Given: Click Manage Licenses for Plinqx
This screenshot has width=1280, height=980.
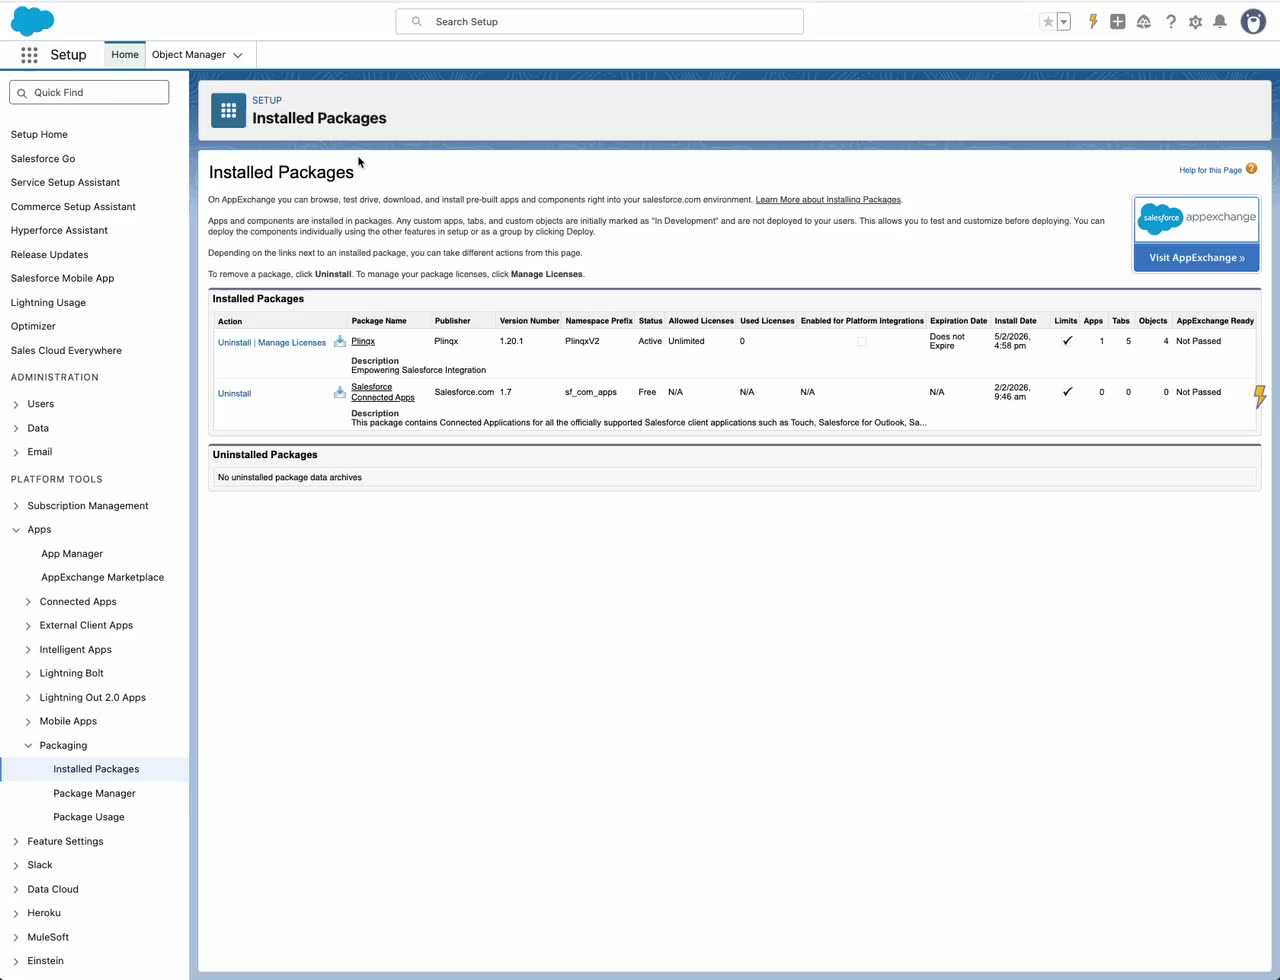Looking at the screenshot, I should [x=292, y=342].
